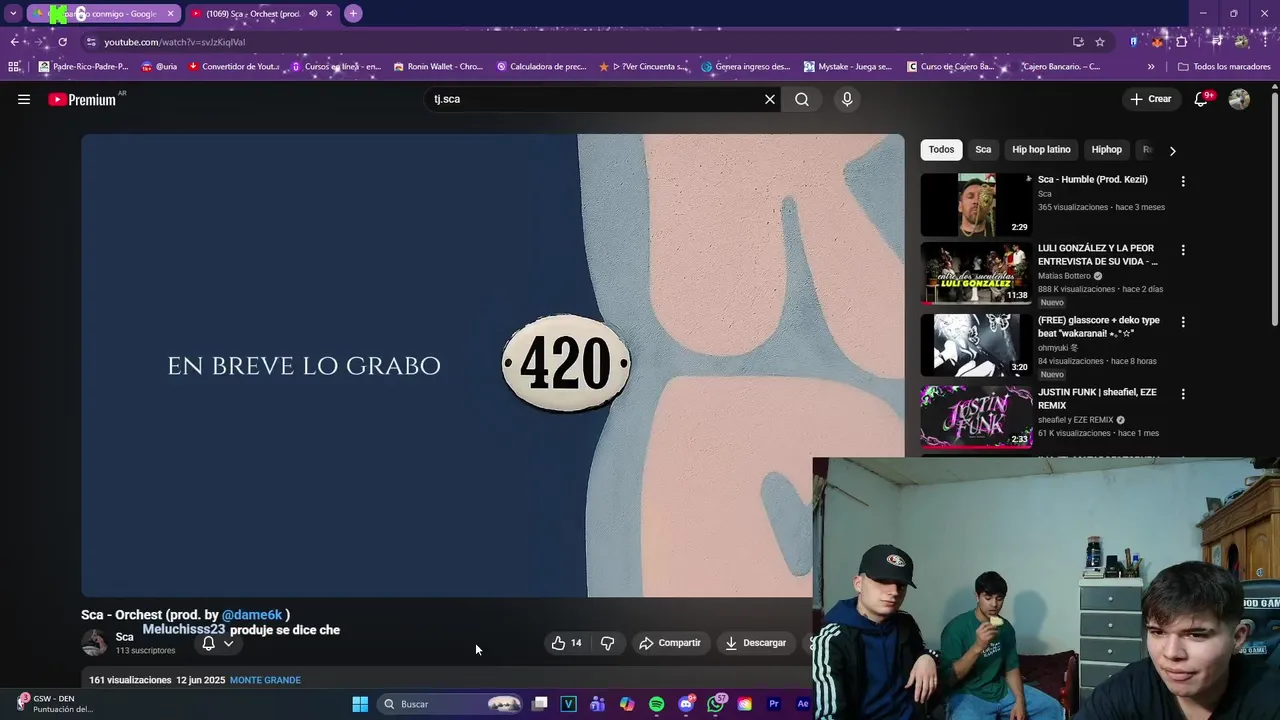
Task: Go back with the browser arrow
Action: 14,42
